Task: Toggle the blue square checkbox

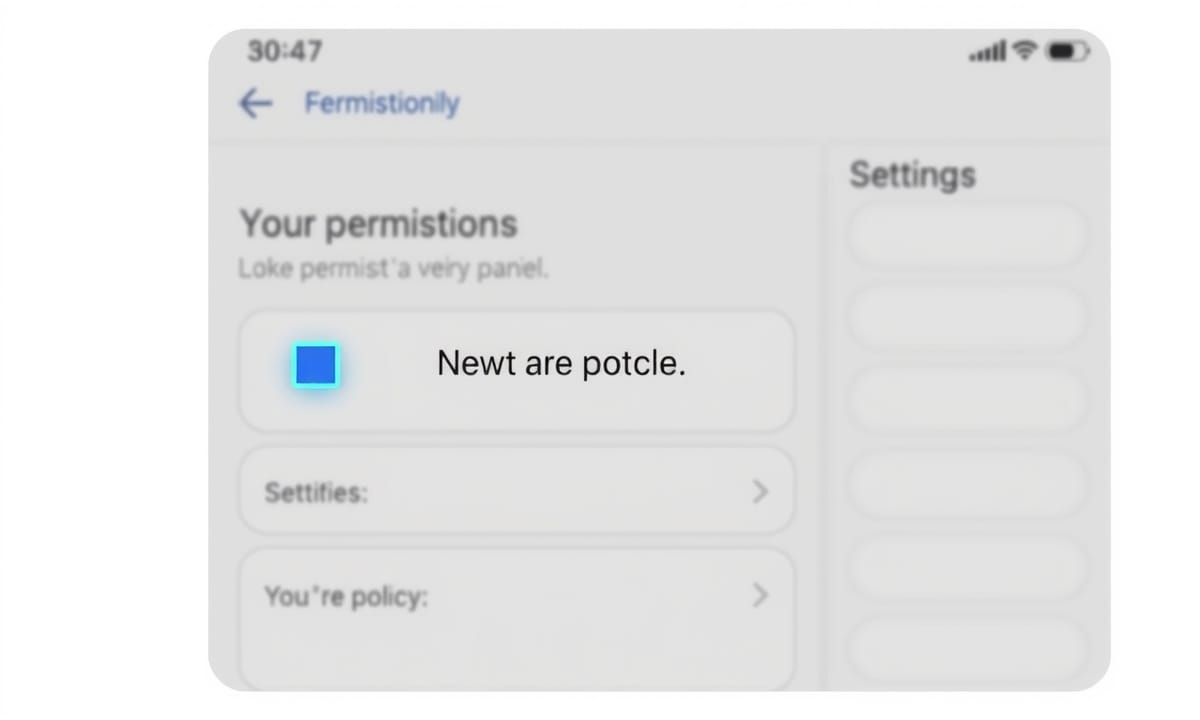Action: coord(316,366)
